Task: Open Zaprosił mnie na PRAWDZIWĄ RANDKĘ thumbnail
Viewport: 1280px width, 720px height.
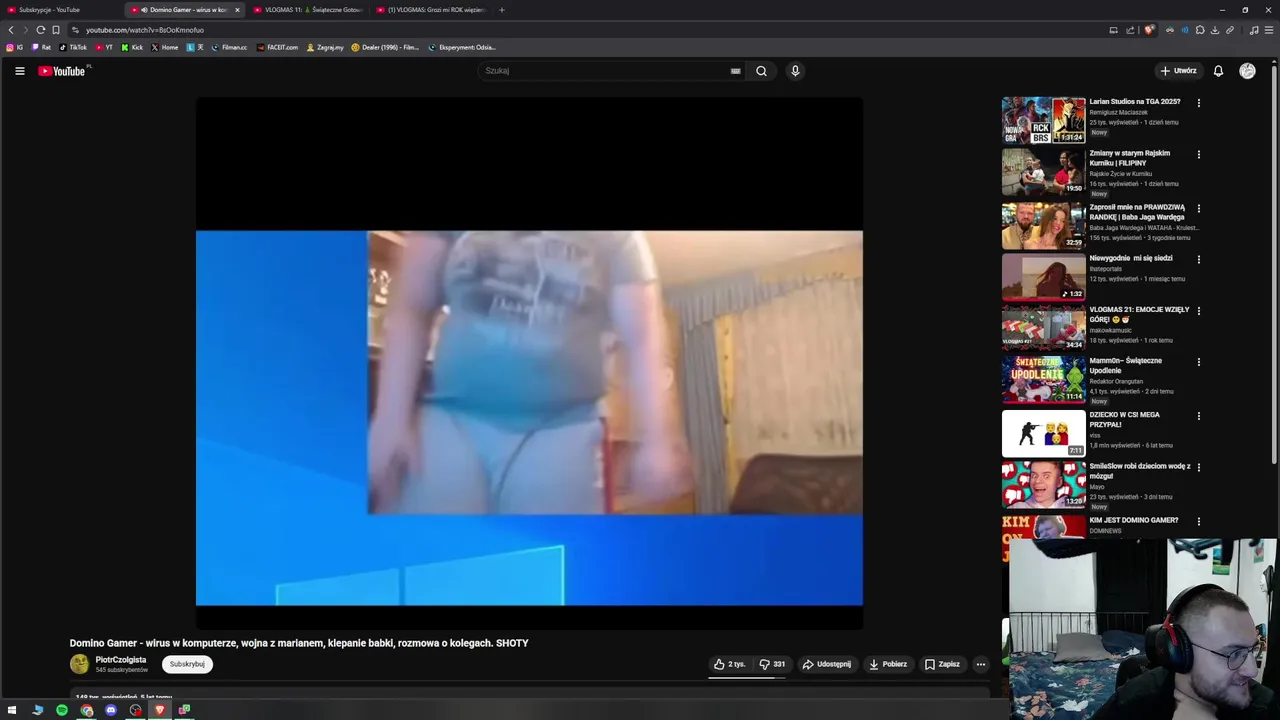Action: [1043, 225]
